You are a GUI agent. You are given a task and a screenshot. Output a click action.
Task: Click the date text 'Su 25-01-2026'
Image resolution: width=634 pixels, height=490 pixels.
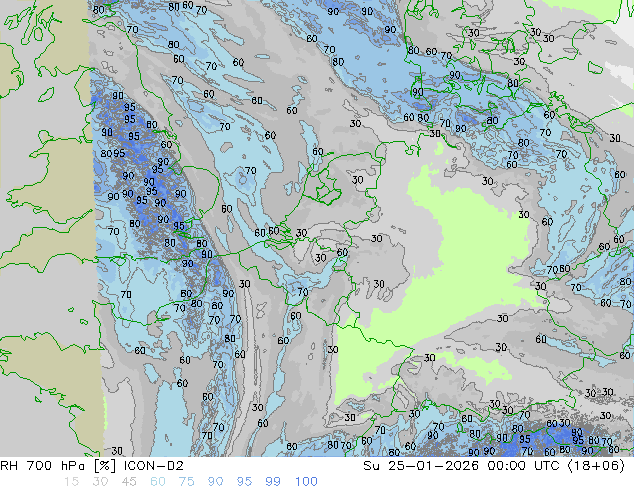tap(421, 466)
